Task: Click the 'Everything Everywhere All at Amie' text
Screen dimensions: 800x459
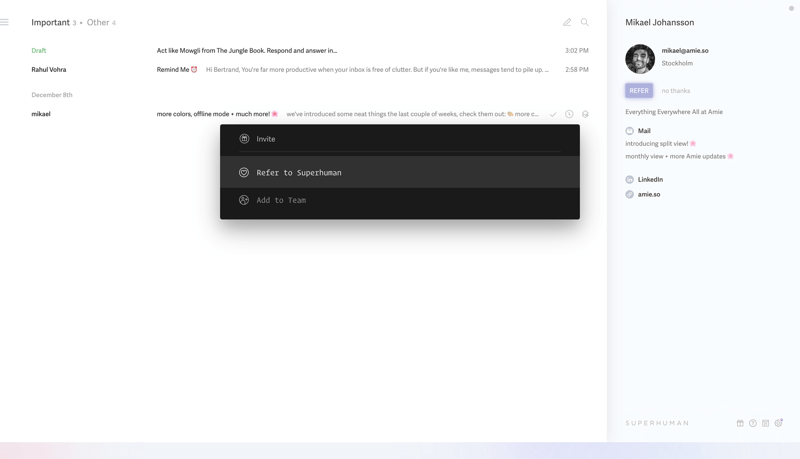Action: [674, 112]
